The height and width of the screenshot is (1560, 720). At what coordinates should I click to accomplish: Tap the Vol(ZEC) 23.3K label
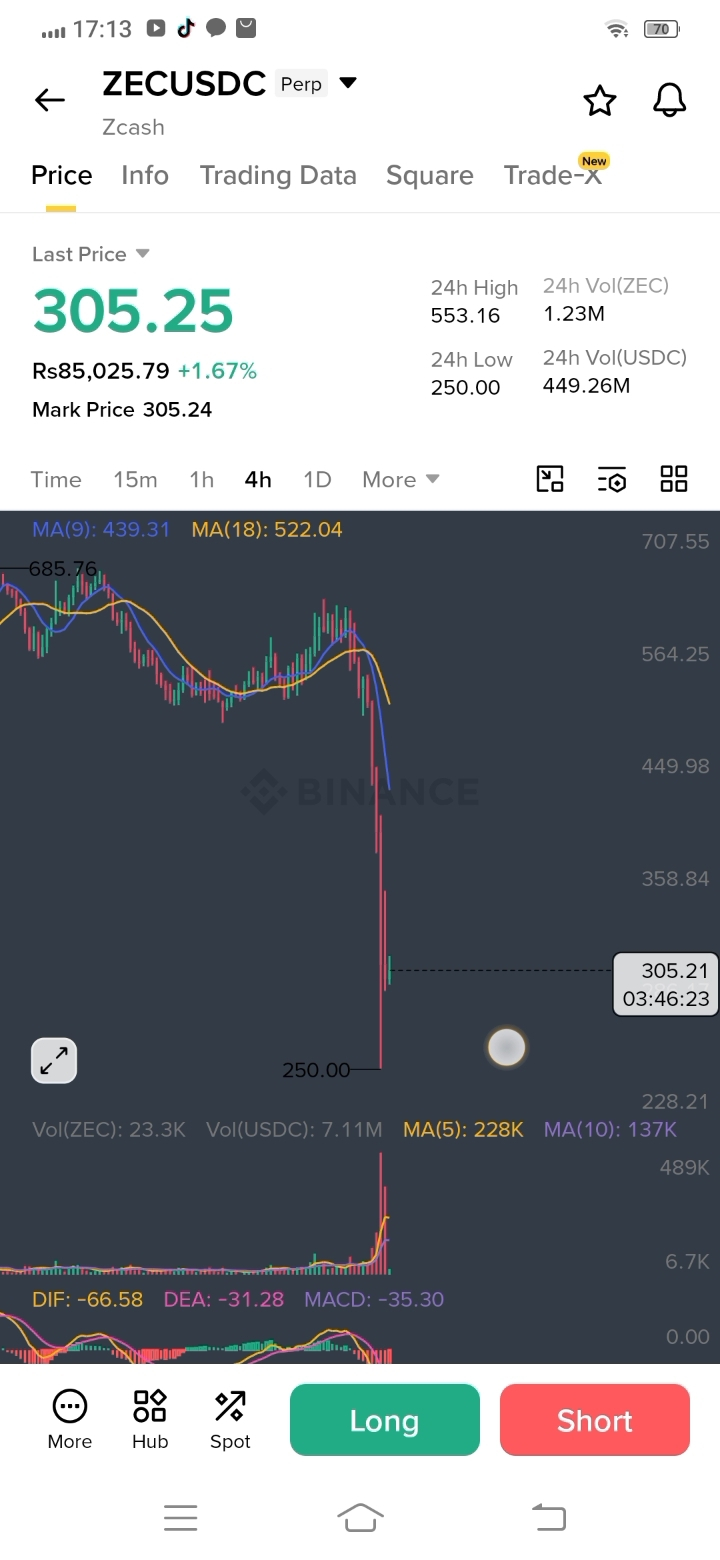coord(109,1130)
